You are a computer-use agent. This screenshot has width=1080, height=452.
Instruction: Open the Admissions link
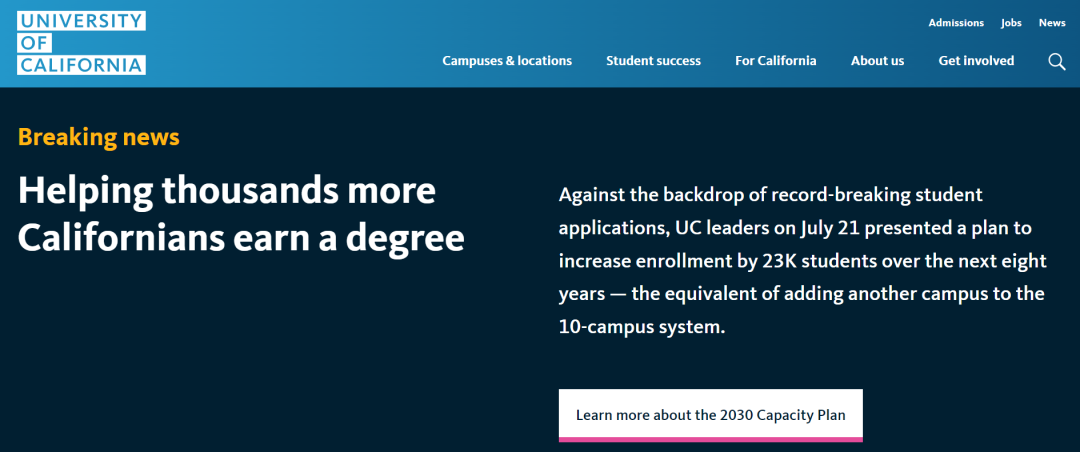pos(956,22)
